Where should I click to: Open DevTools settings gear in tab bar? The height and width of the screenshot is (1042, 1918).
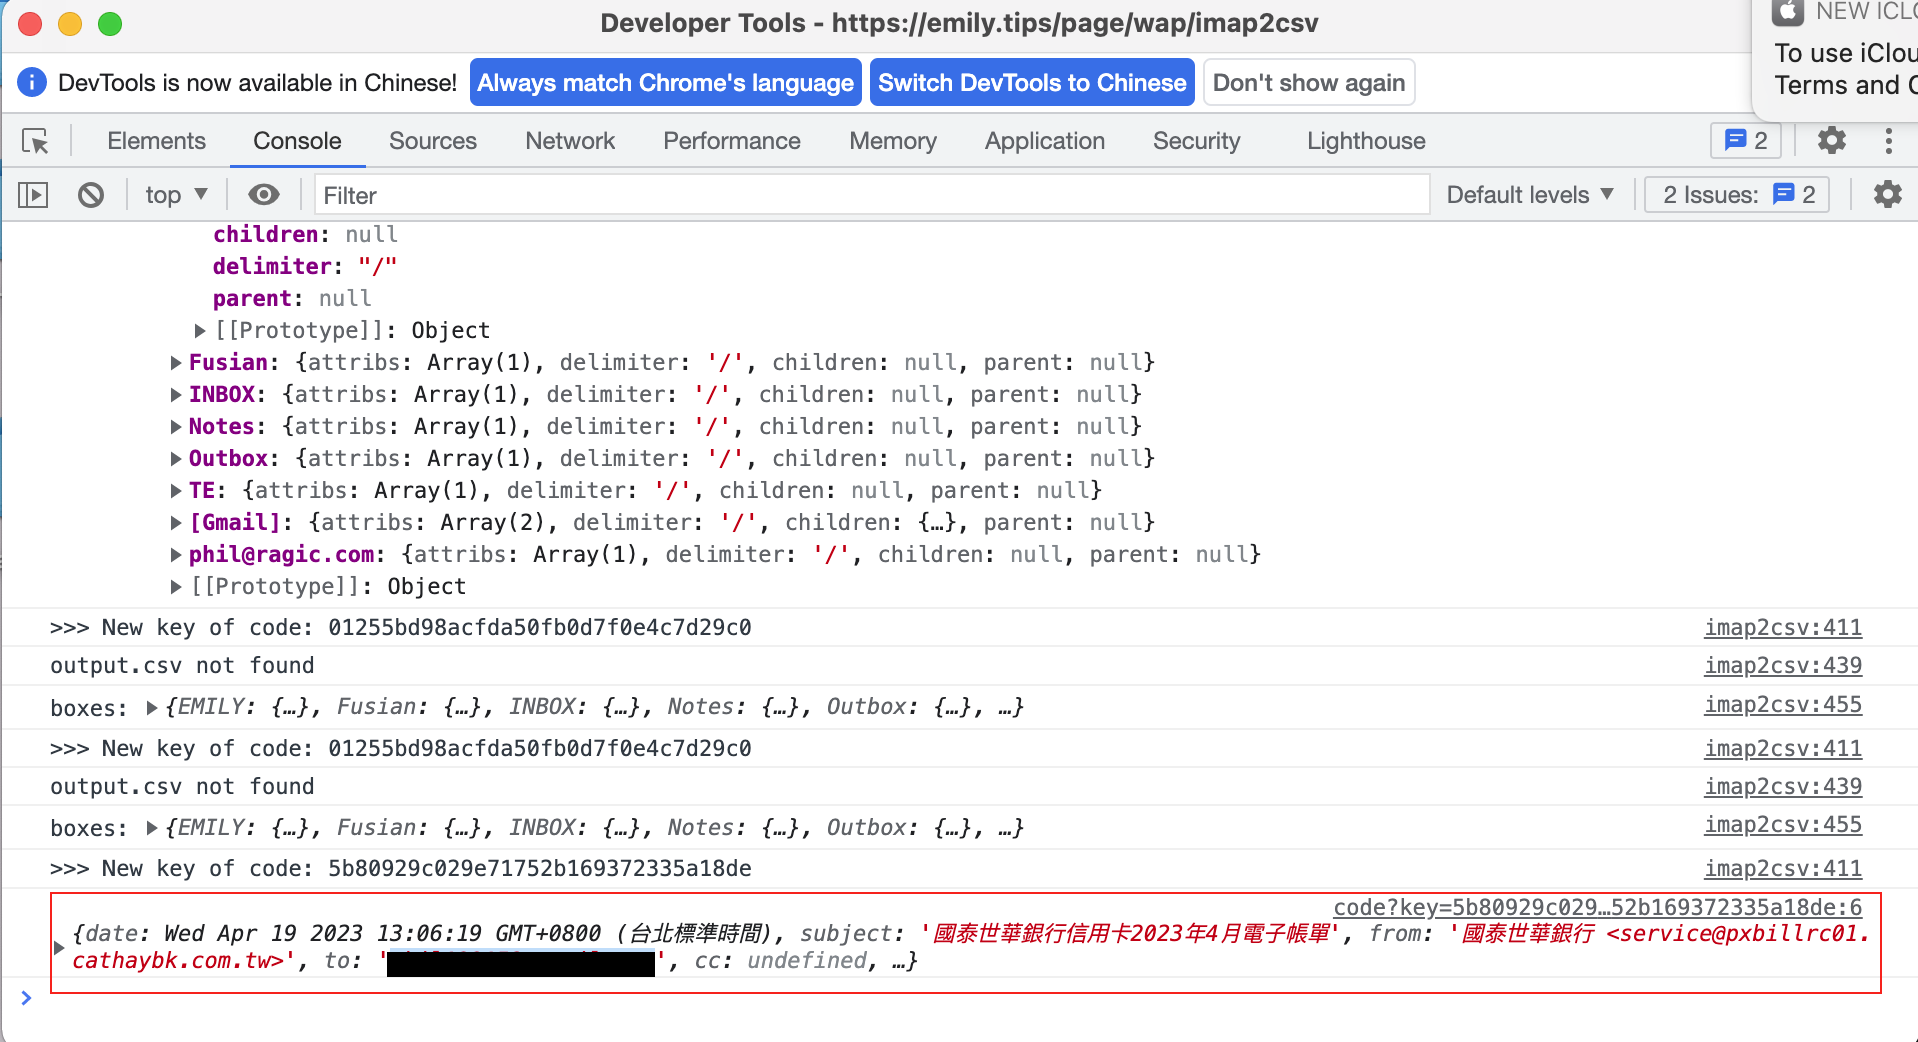coord(1831,141)
